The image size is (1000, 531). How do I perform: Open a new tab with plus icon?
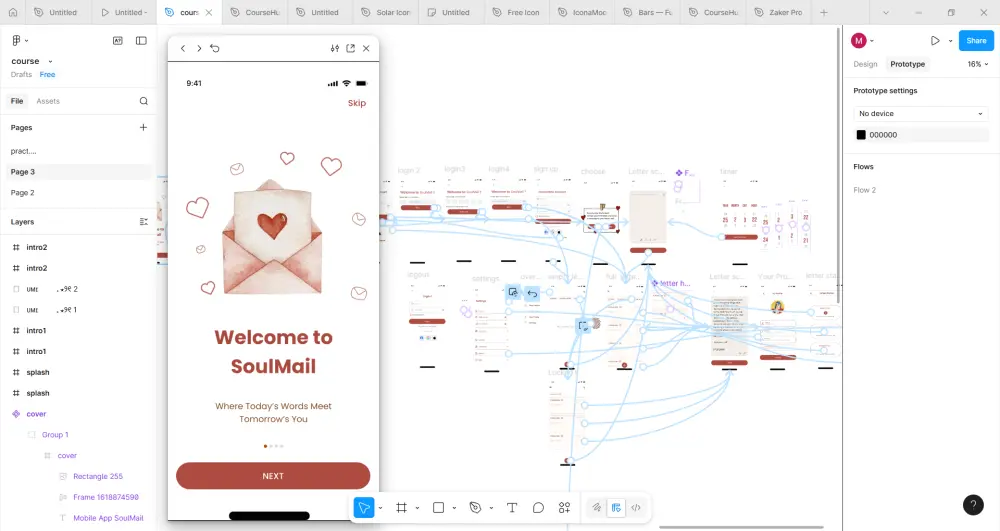[824, 12]
